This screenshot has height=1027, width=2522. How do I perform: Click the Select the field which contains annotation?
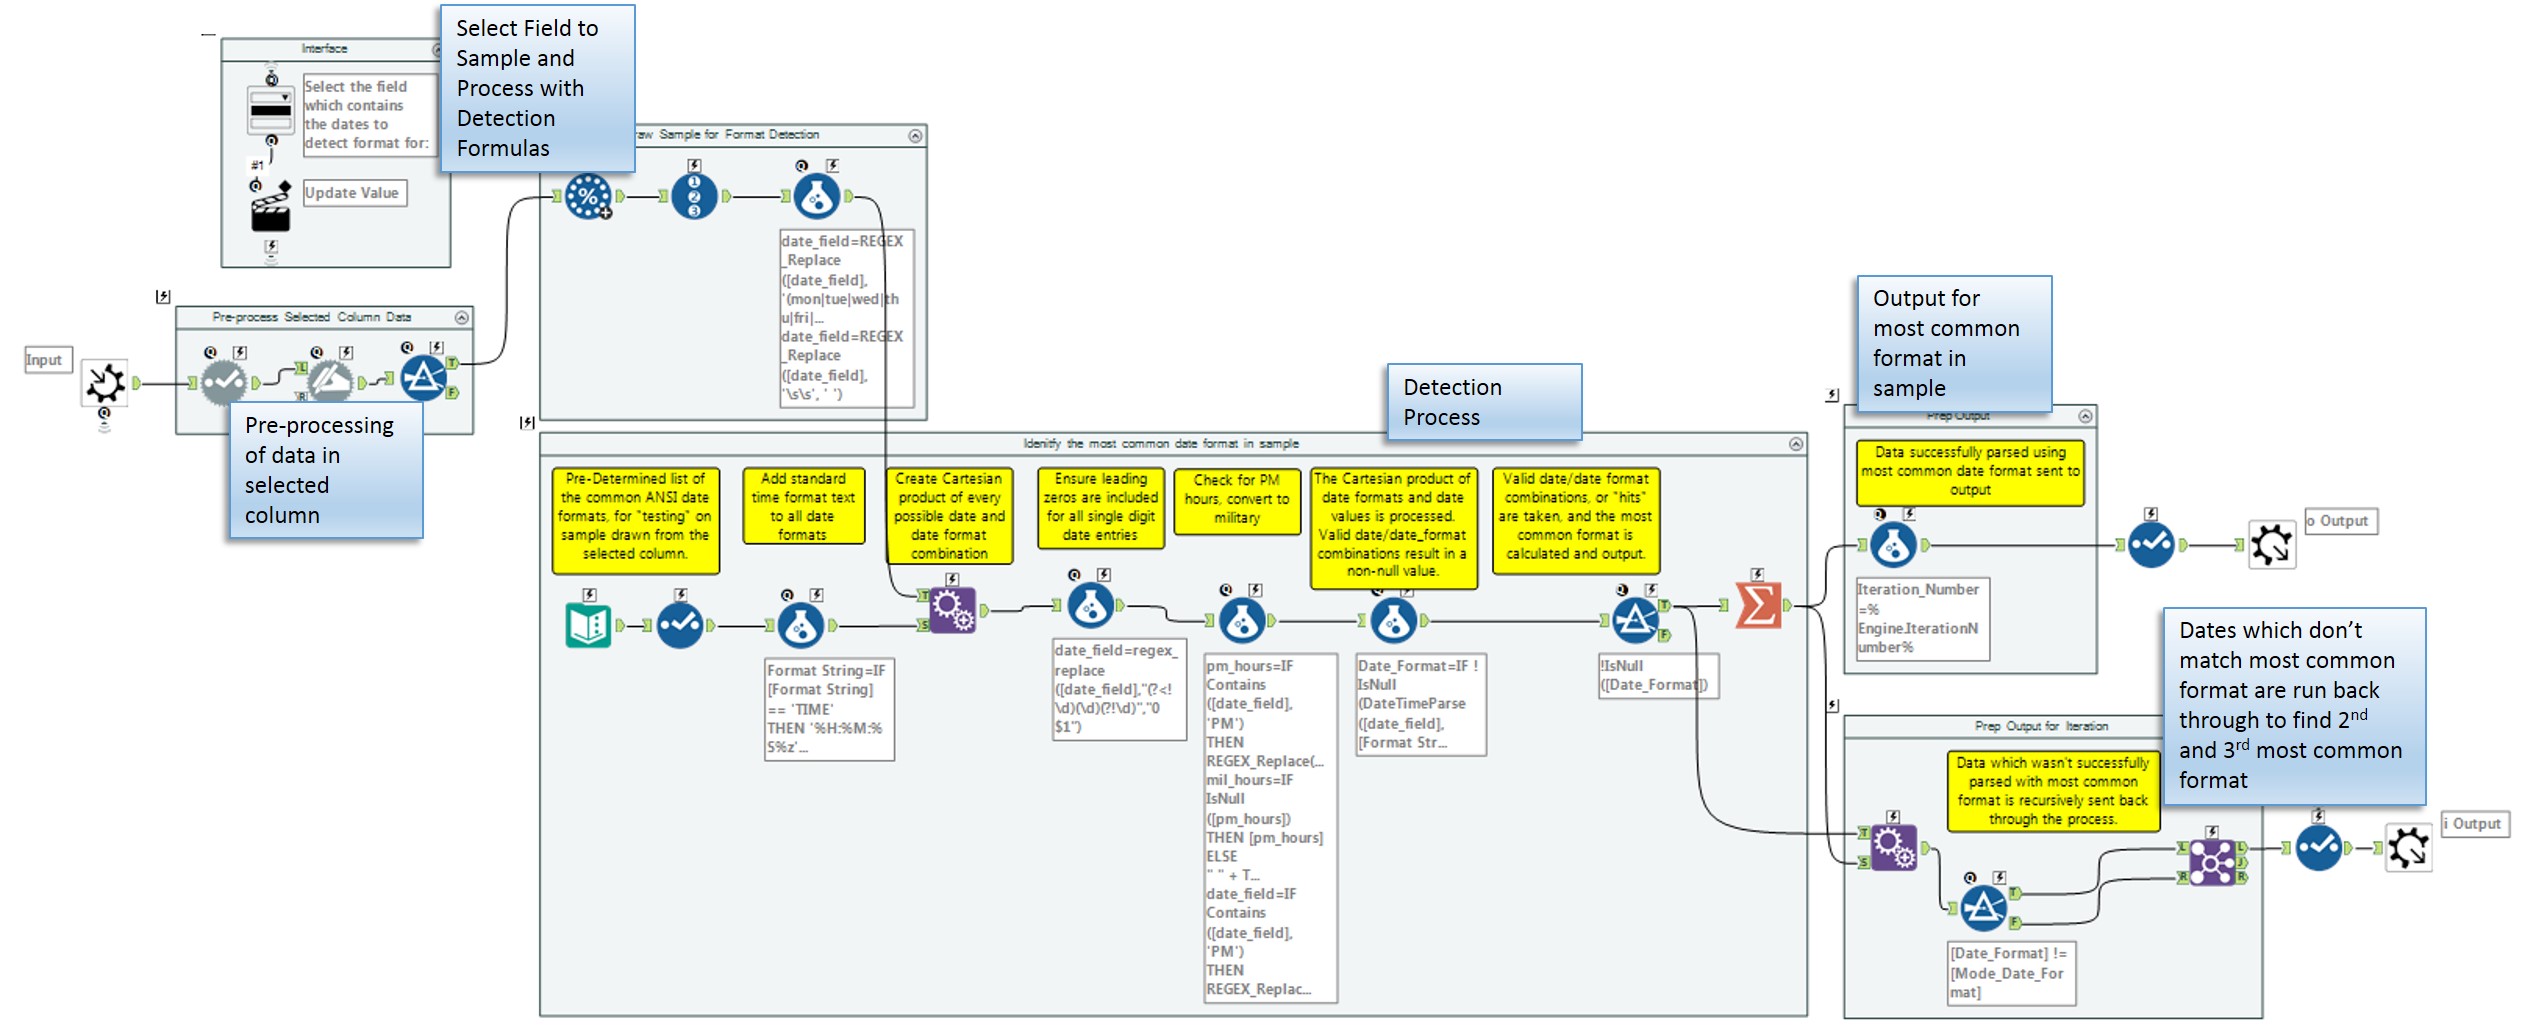click(368, 115)
